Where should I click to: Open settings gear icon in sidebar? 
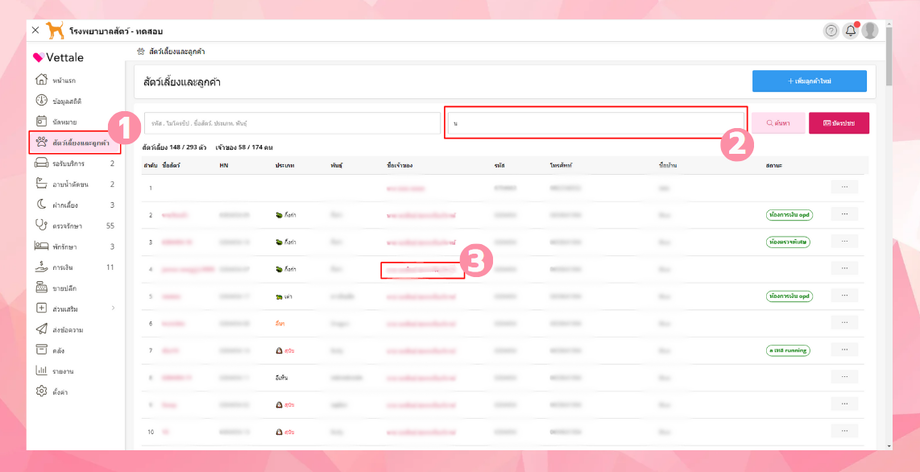pos(41,391)
